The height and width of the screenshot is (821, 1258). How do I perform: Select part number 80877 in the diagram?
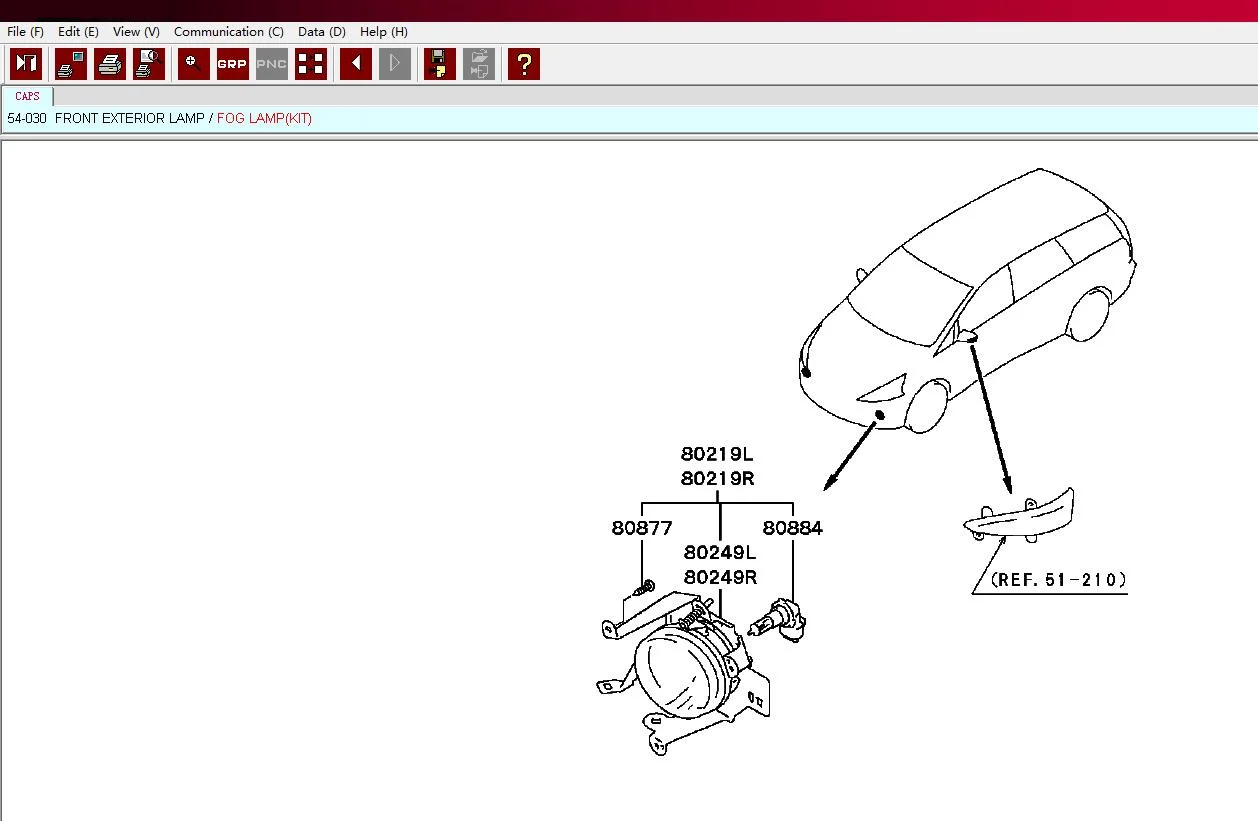(642, 528)
